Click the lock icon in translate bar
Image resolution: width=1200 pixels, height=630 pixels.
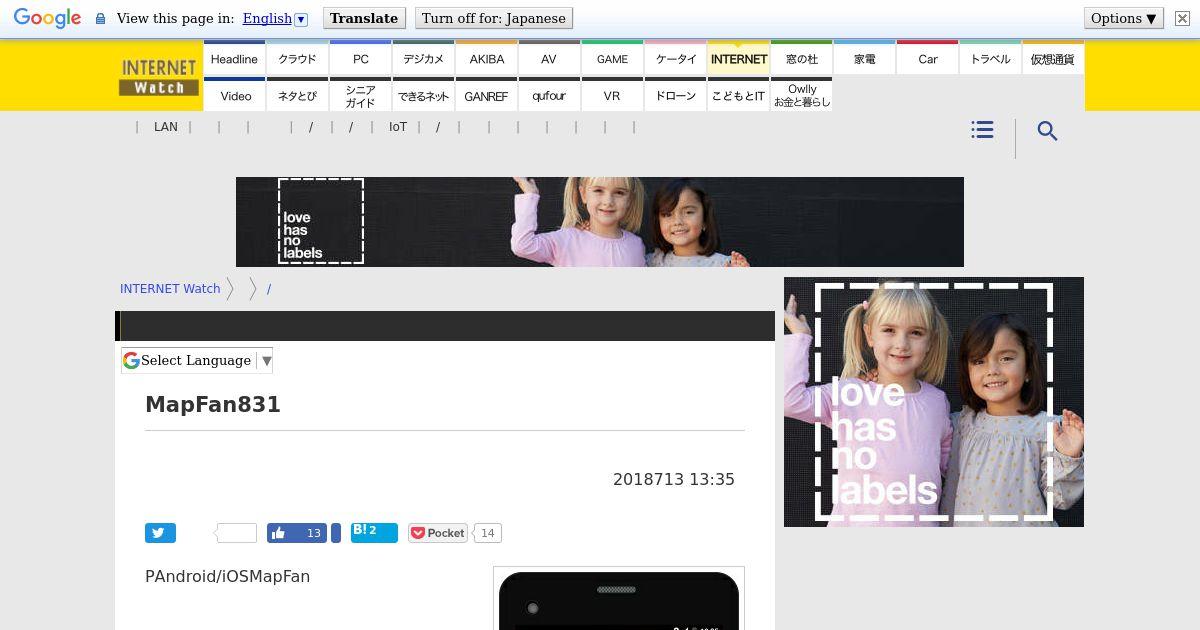(100, 19)
